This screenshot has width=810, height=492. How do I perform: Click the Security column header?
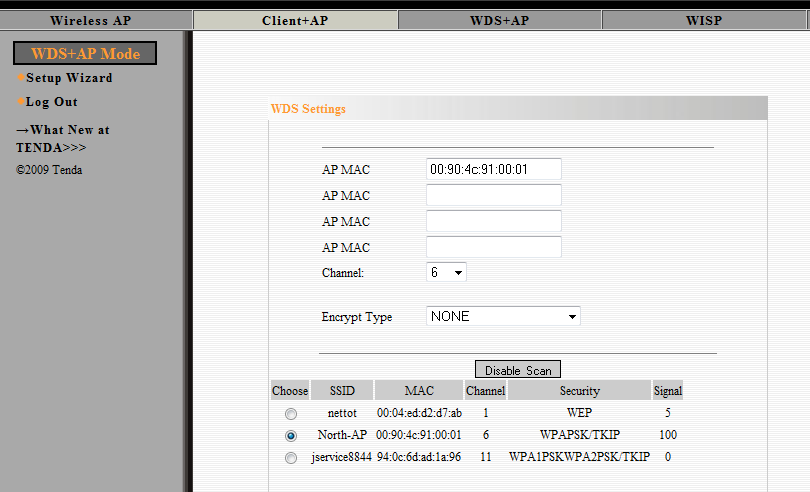coord(579,391)
